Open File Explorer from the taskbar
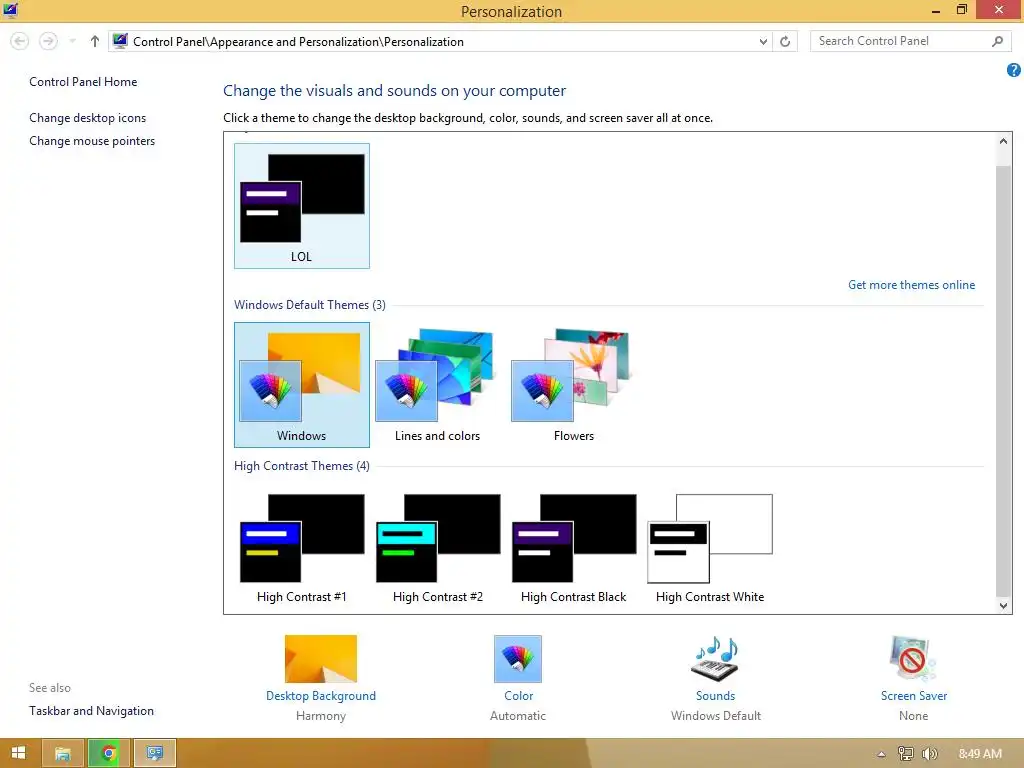1024x768 pixels. pyautogui.click(x=63, y=753)
